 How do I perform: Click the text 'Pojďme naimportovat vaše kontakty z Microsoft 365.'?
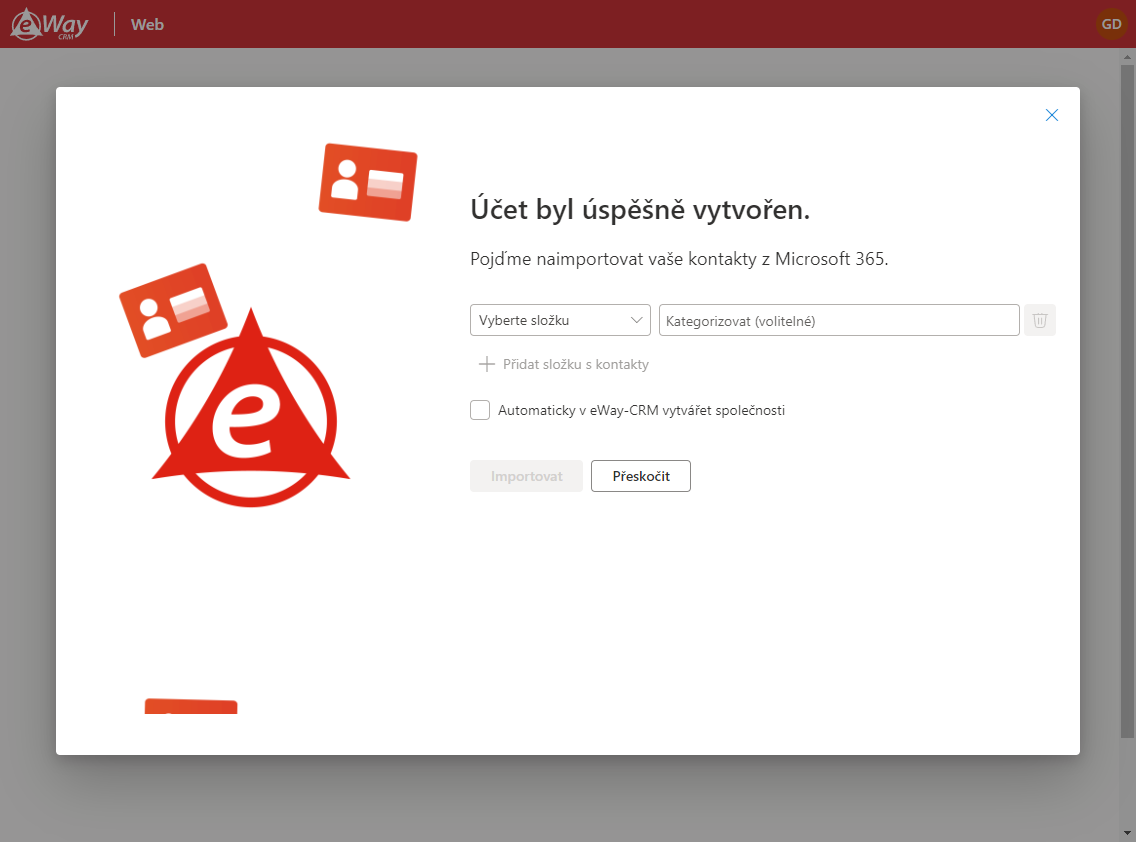tap(679, 259)
